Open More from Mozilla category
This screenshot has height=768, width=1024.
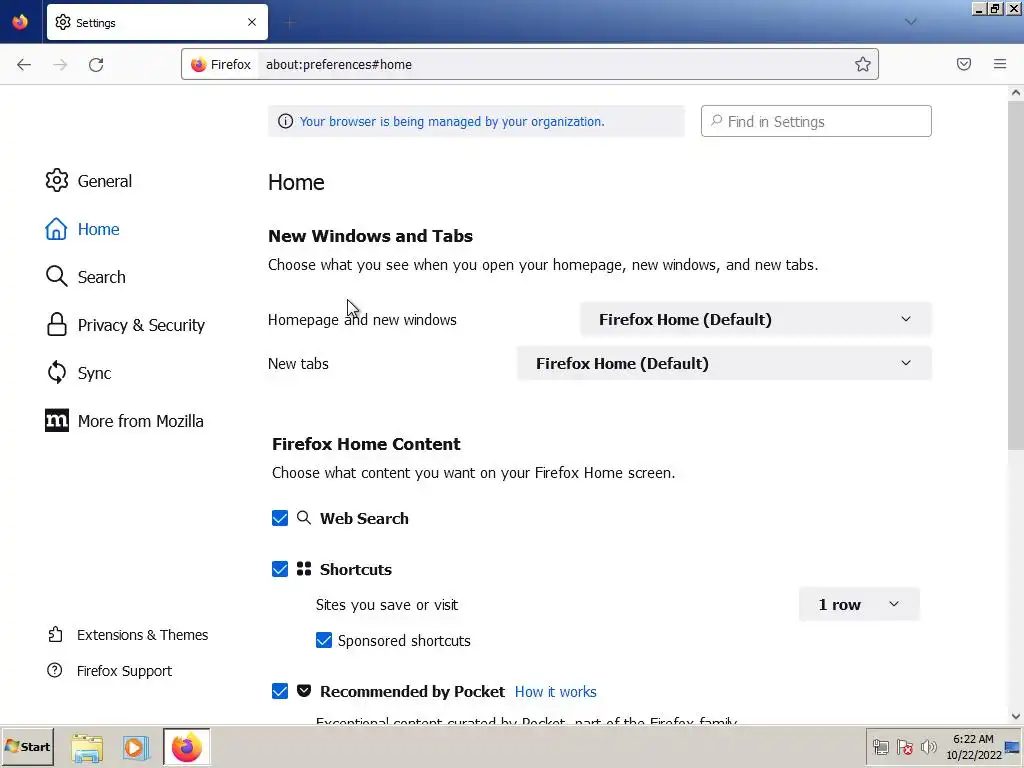tap(124, 421)
